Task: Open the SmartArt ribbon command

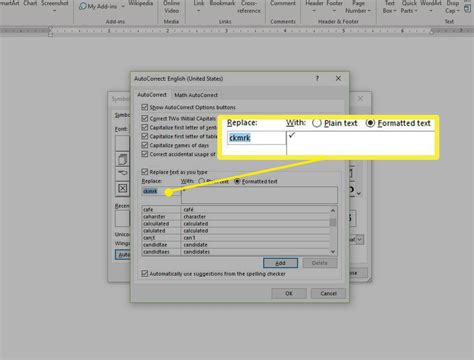Action: coord(9,3)
